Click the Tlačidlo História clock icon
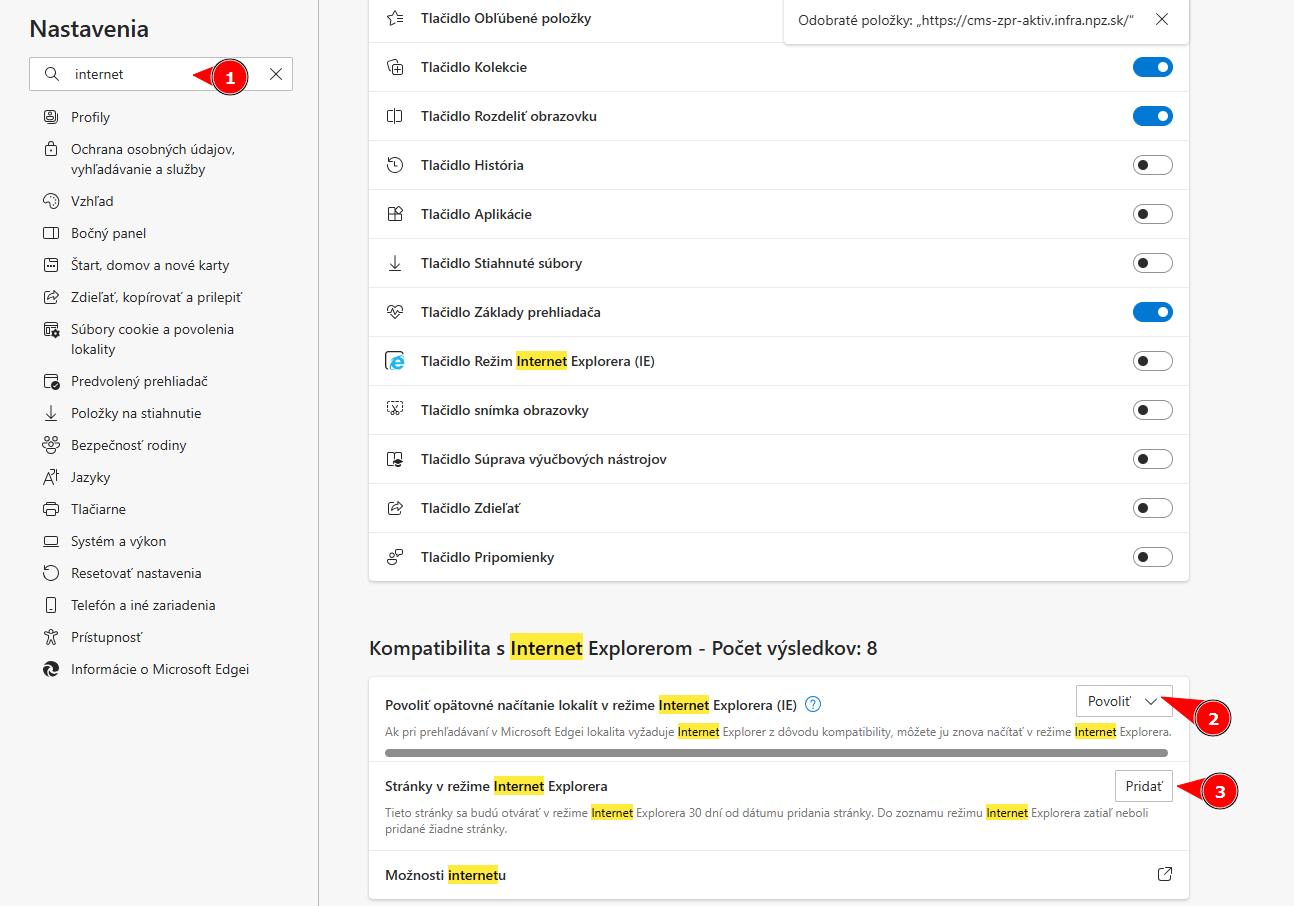This screenshot has width=1294, height=906. pos(395,165)
